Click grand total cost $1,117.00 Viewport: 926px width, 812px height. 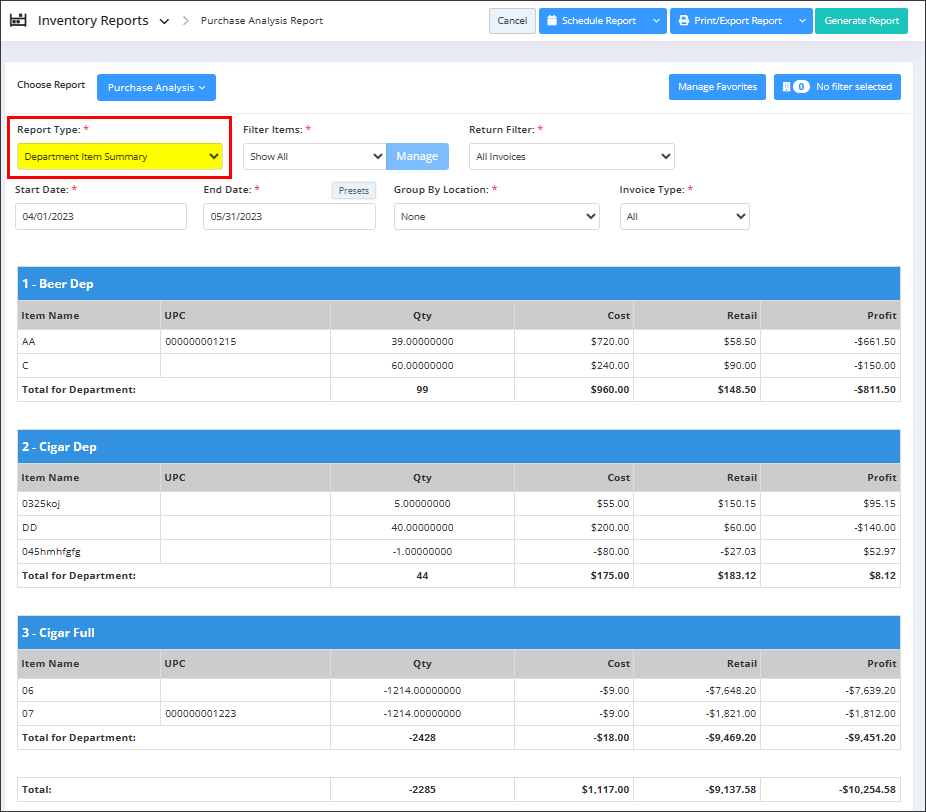click(x=605, y=790)
